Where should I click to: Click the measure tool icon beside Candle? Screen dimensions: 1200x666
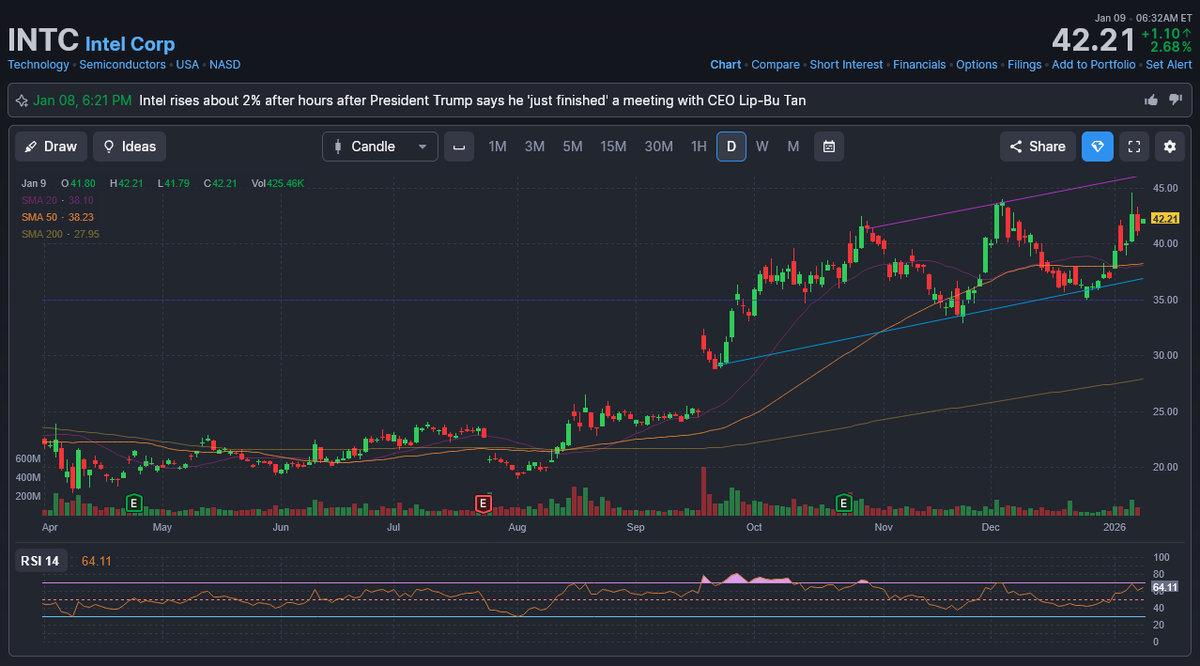(x=459, y=146)
